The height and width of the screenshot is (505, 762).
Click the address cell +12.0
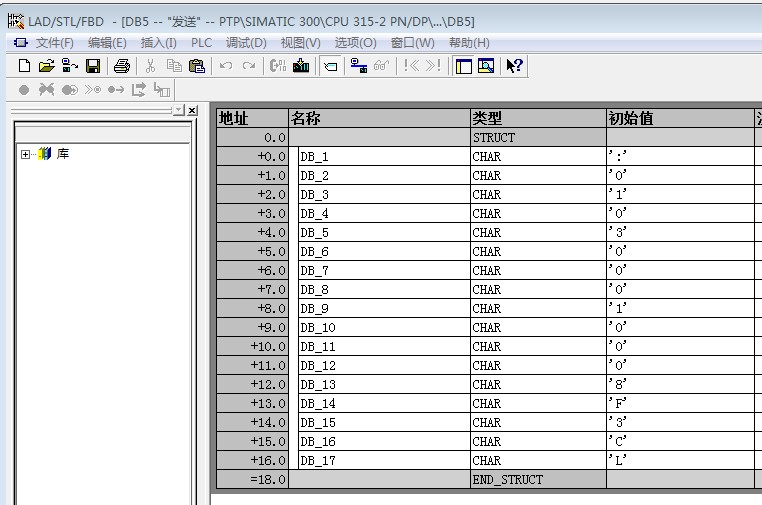pos(252,384)
